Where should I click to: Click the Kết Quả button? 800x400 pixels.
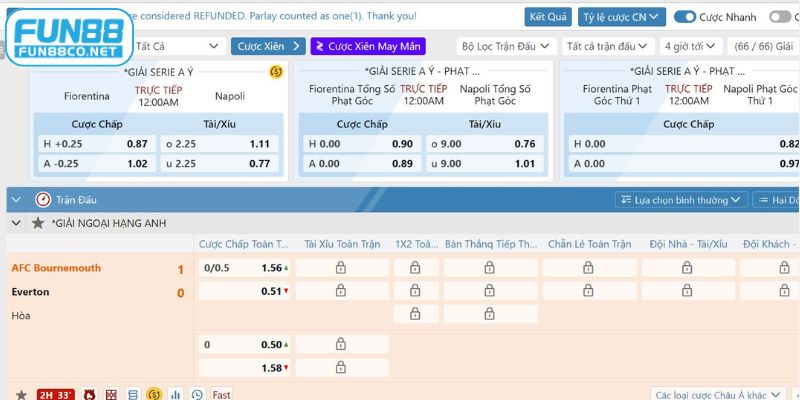tap(547, 17)
